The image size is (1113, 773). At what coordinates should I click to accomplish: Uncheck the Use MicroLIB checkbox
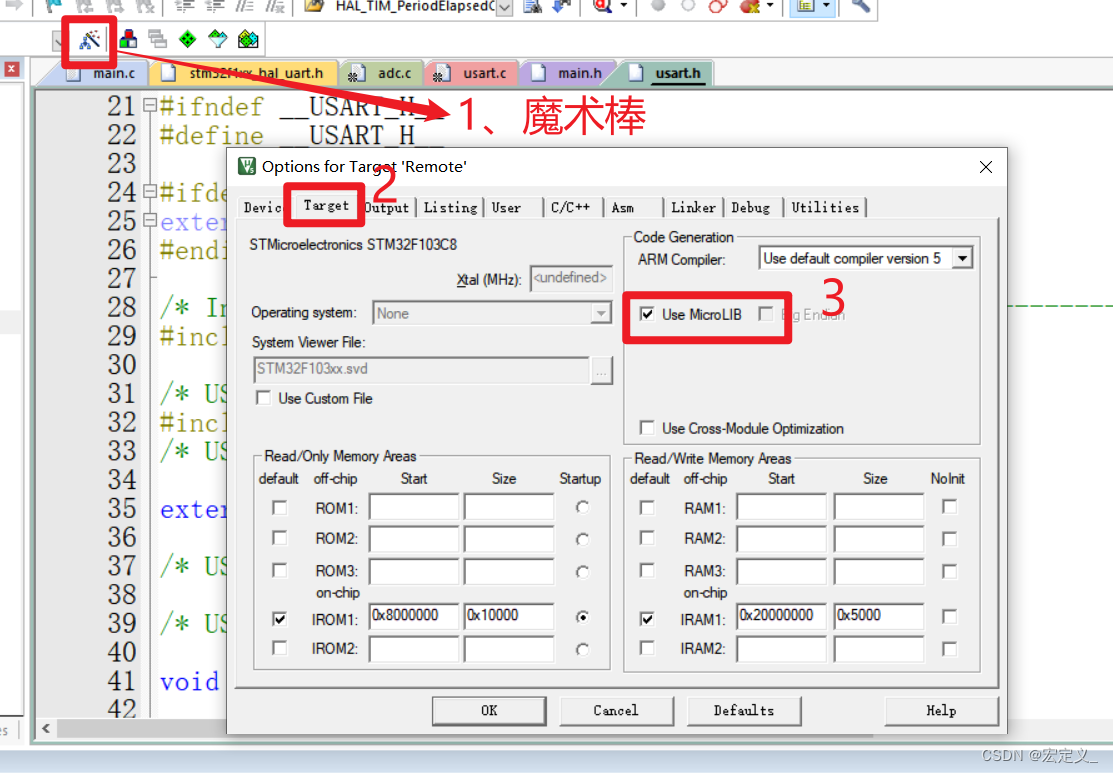pos(649,316)
